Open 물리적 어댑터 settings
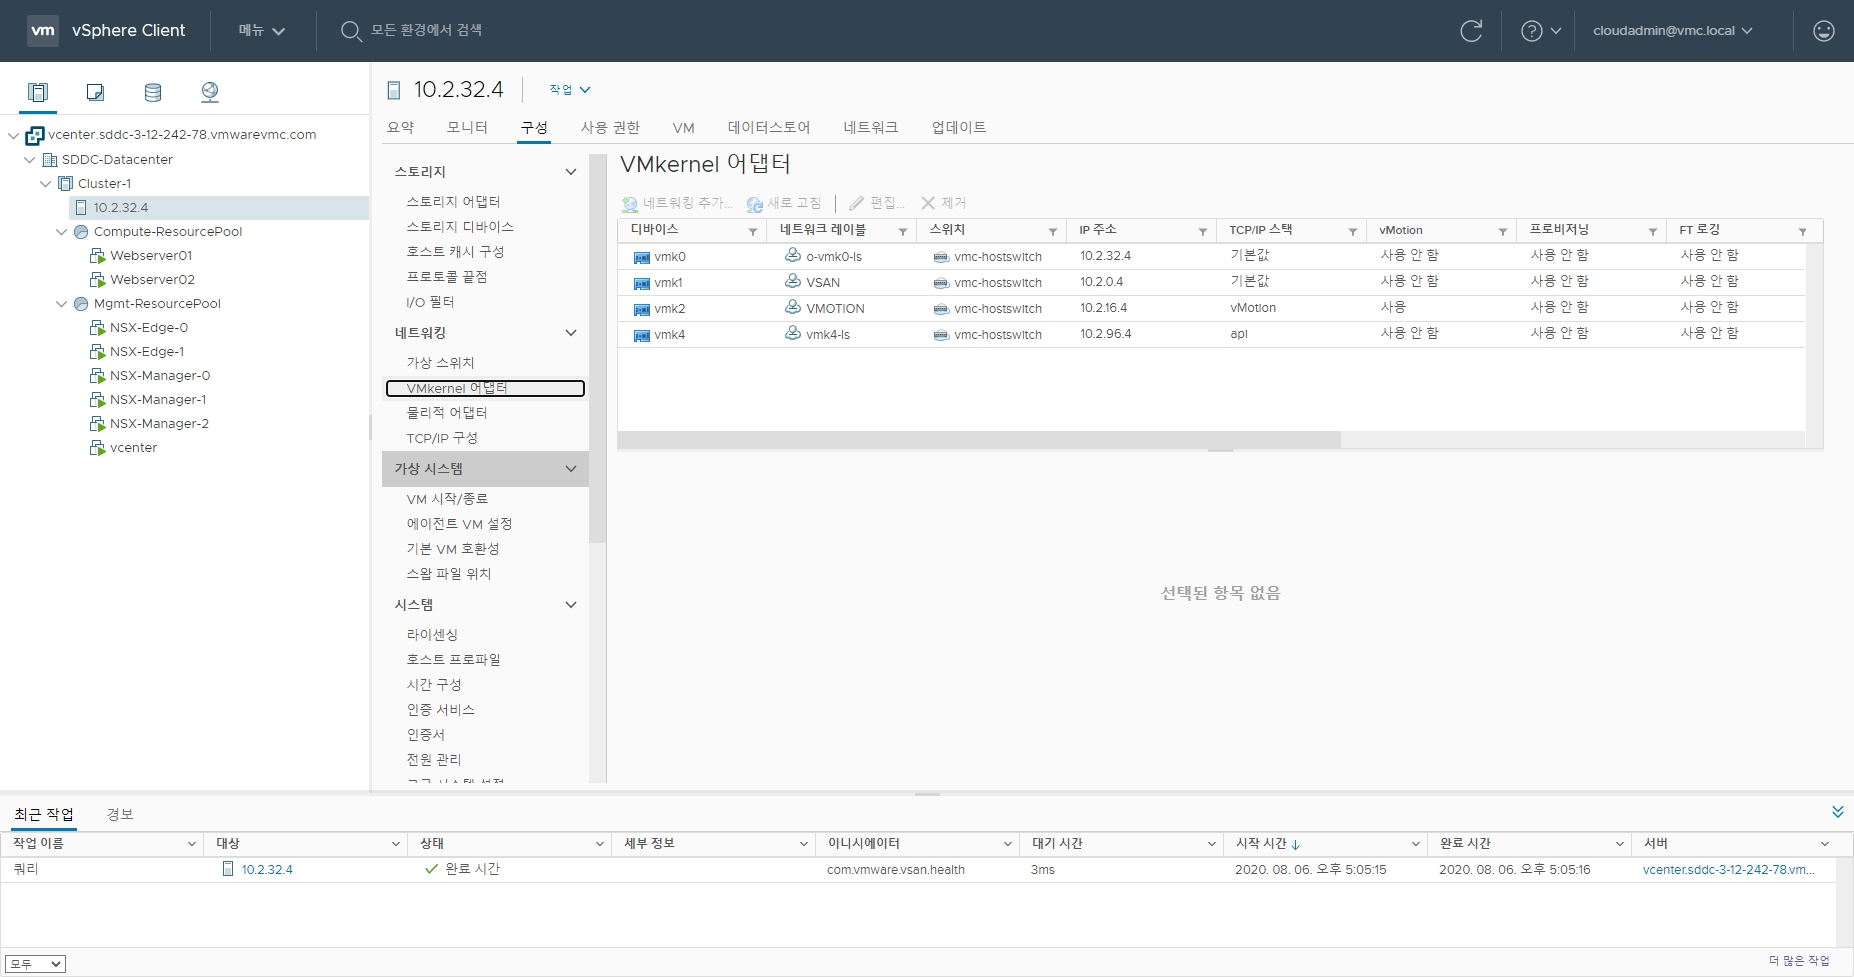This screenshot has width=1854, height=977. [447, 413]
